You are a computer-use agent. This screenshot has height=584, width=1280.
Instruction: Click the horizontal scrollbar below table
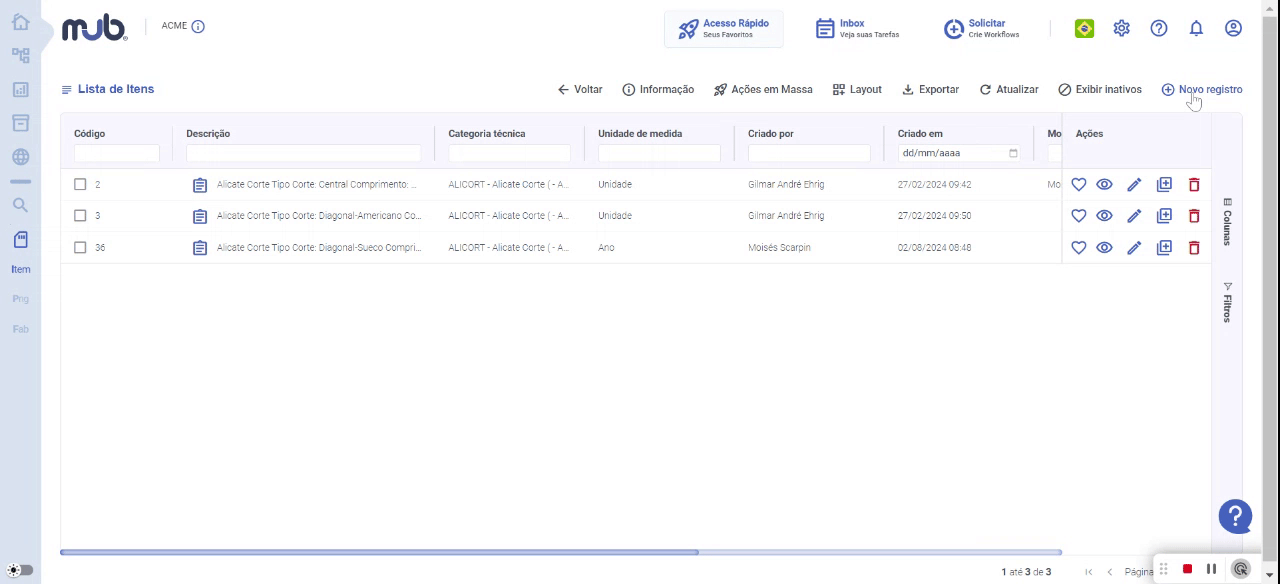pyautogui.click(x=379, y=552)
